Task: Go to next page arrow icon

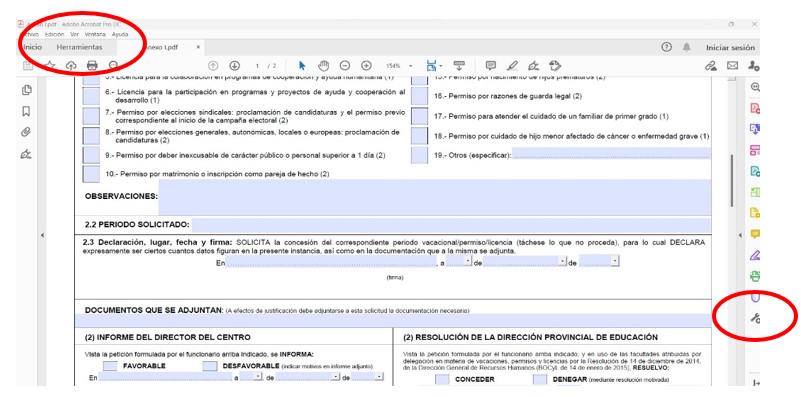Action: 234,65
